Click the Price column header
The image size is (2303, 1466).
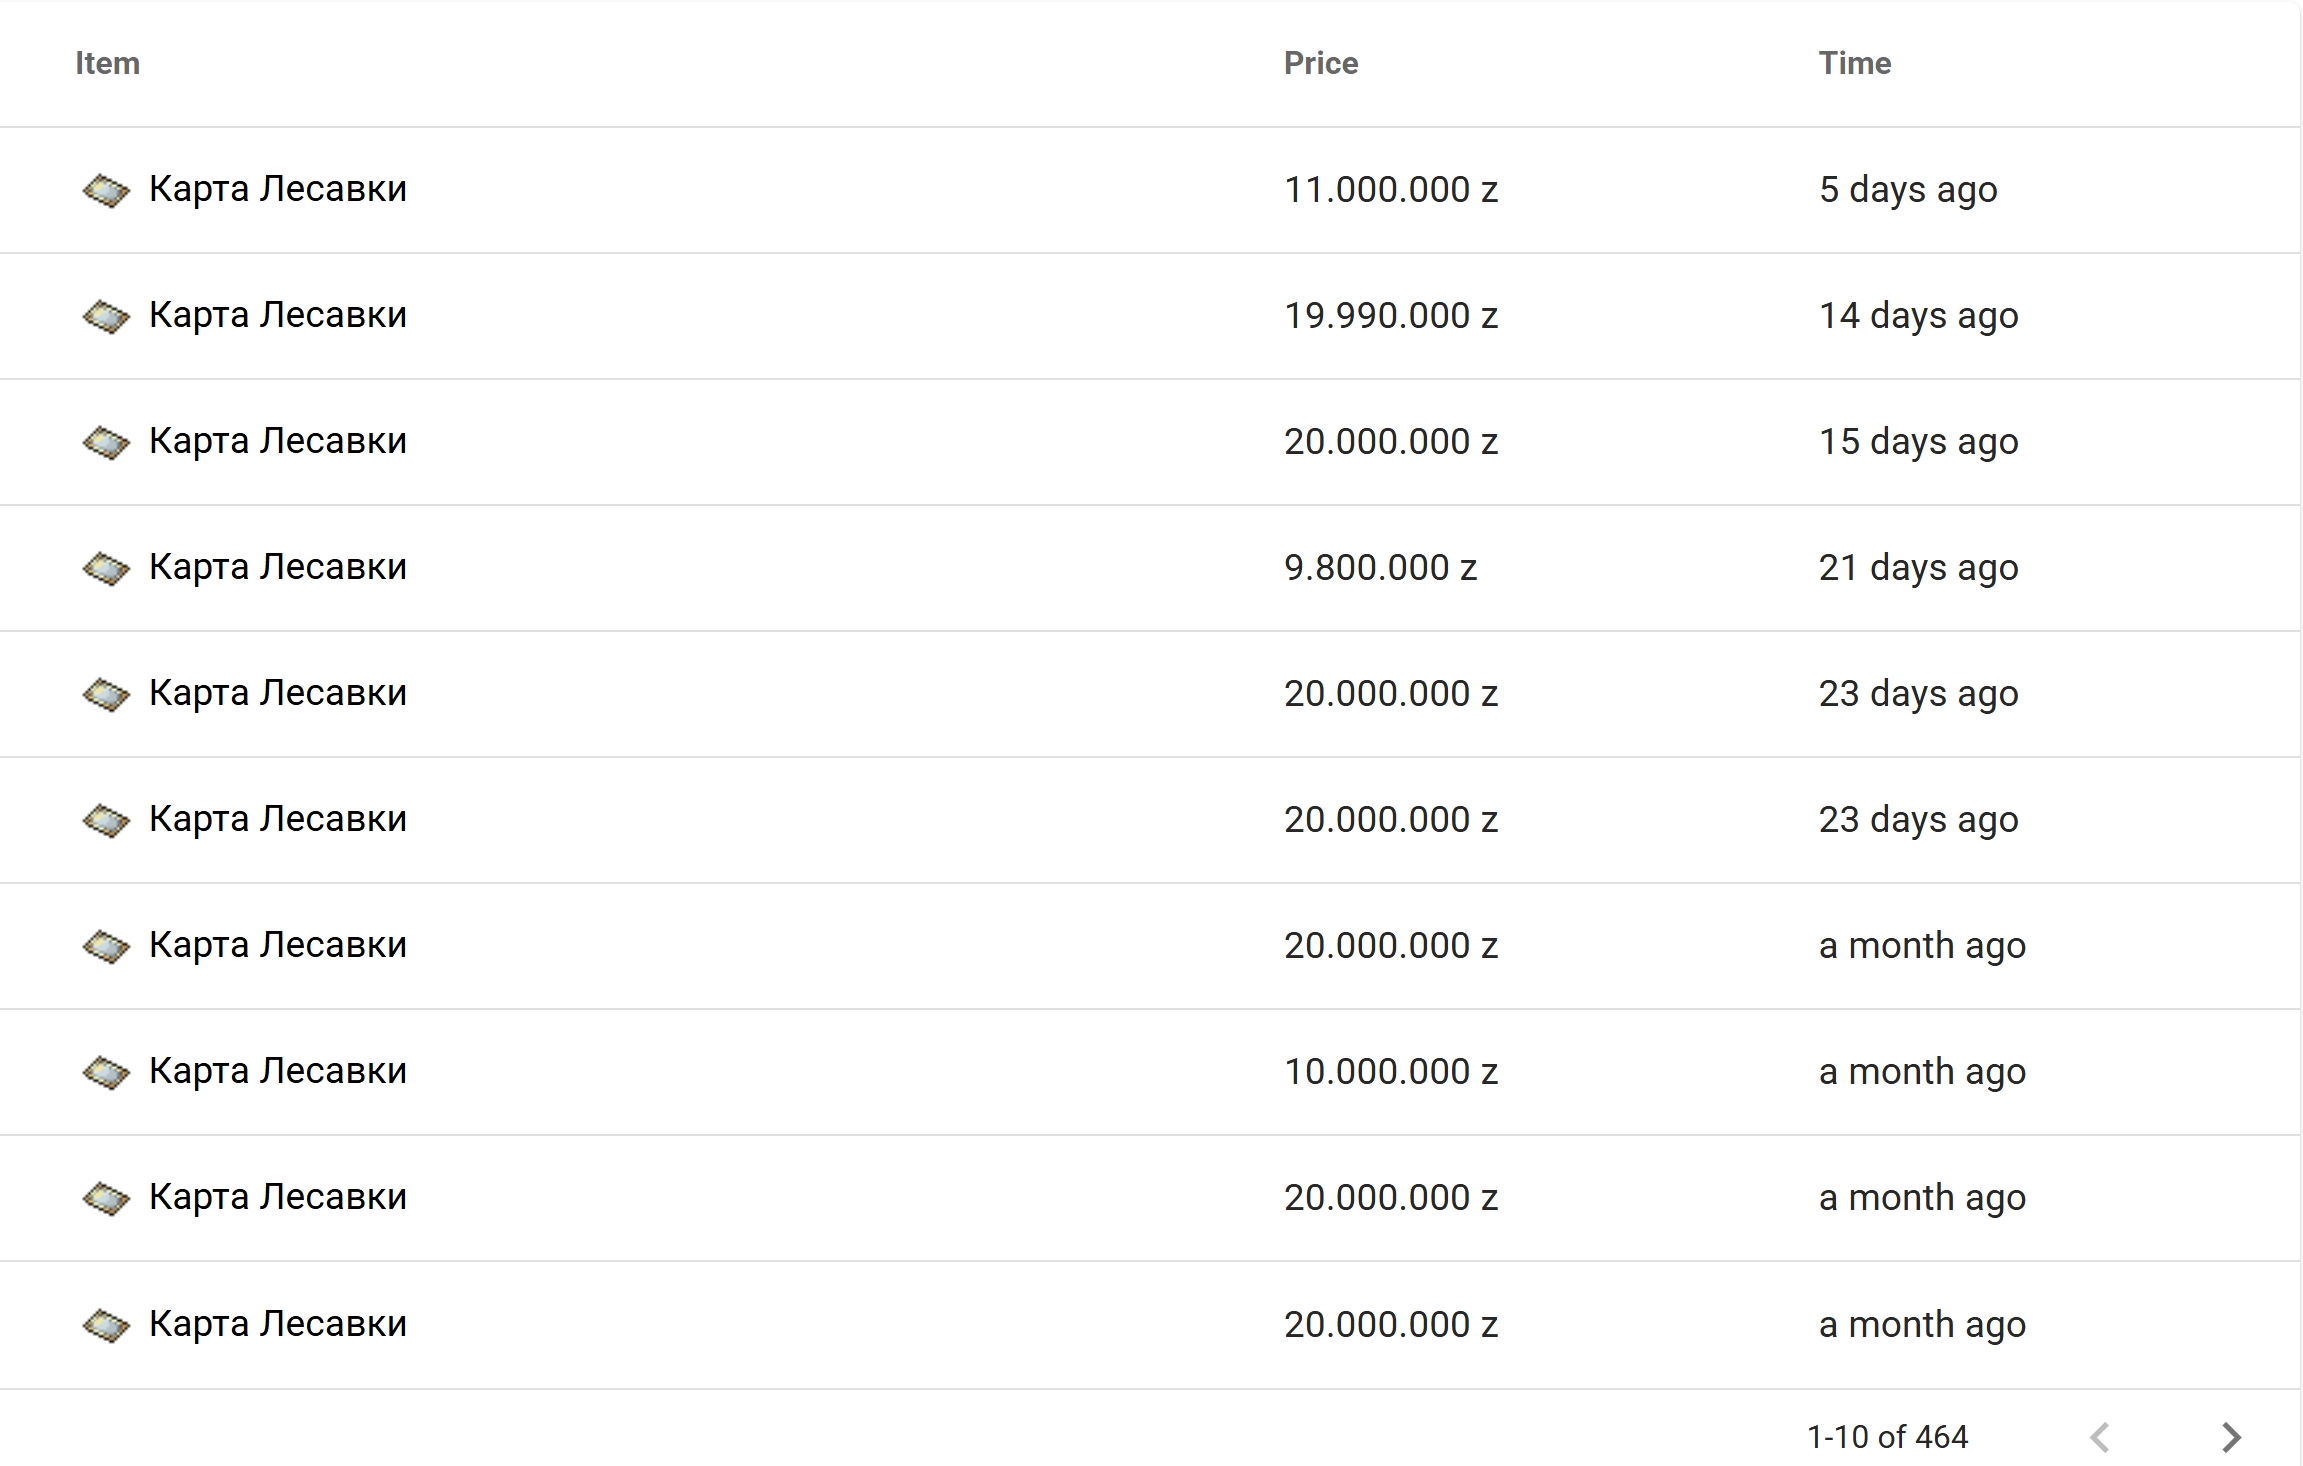(x=1320, y=63)
